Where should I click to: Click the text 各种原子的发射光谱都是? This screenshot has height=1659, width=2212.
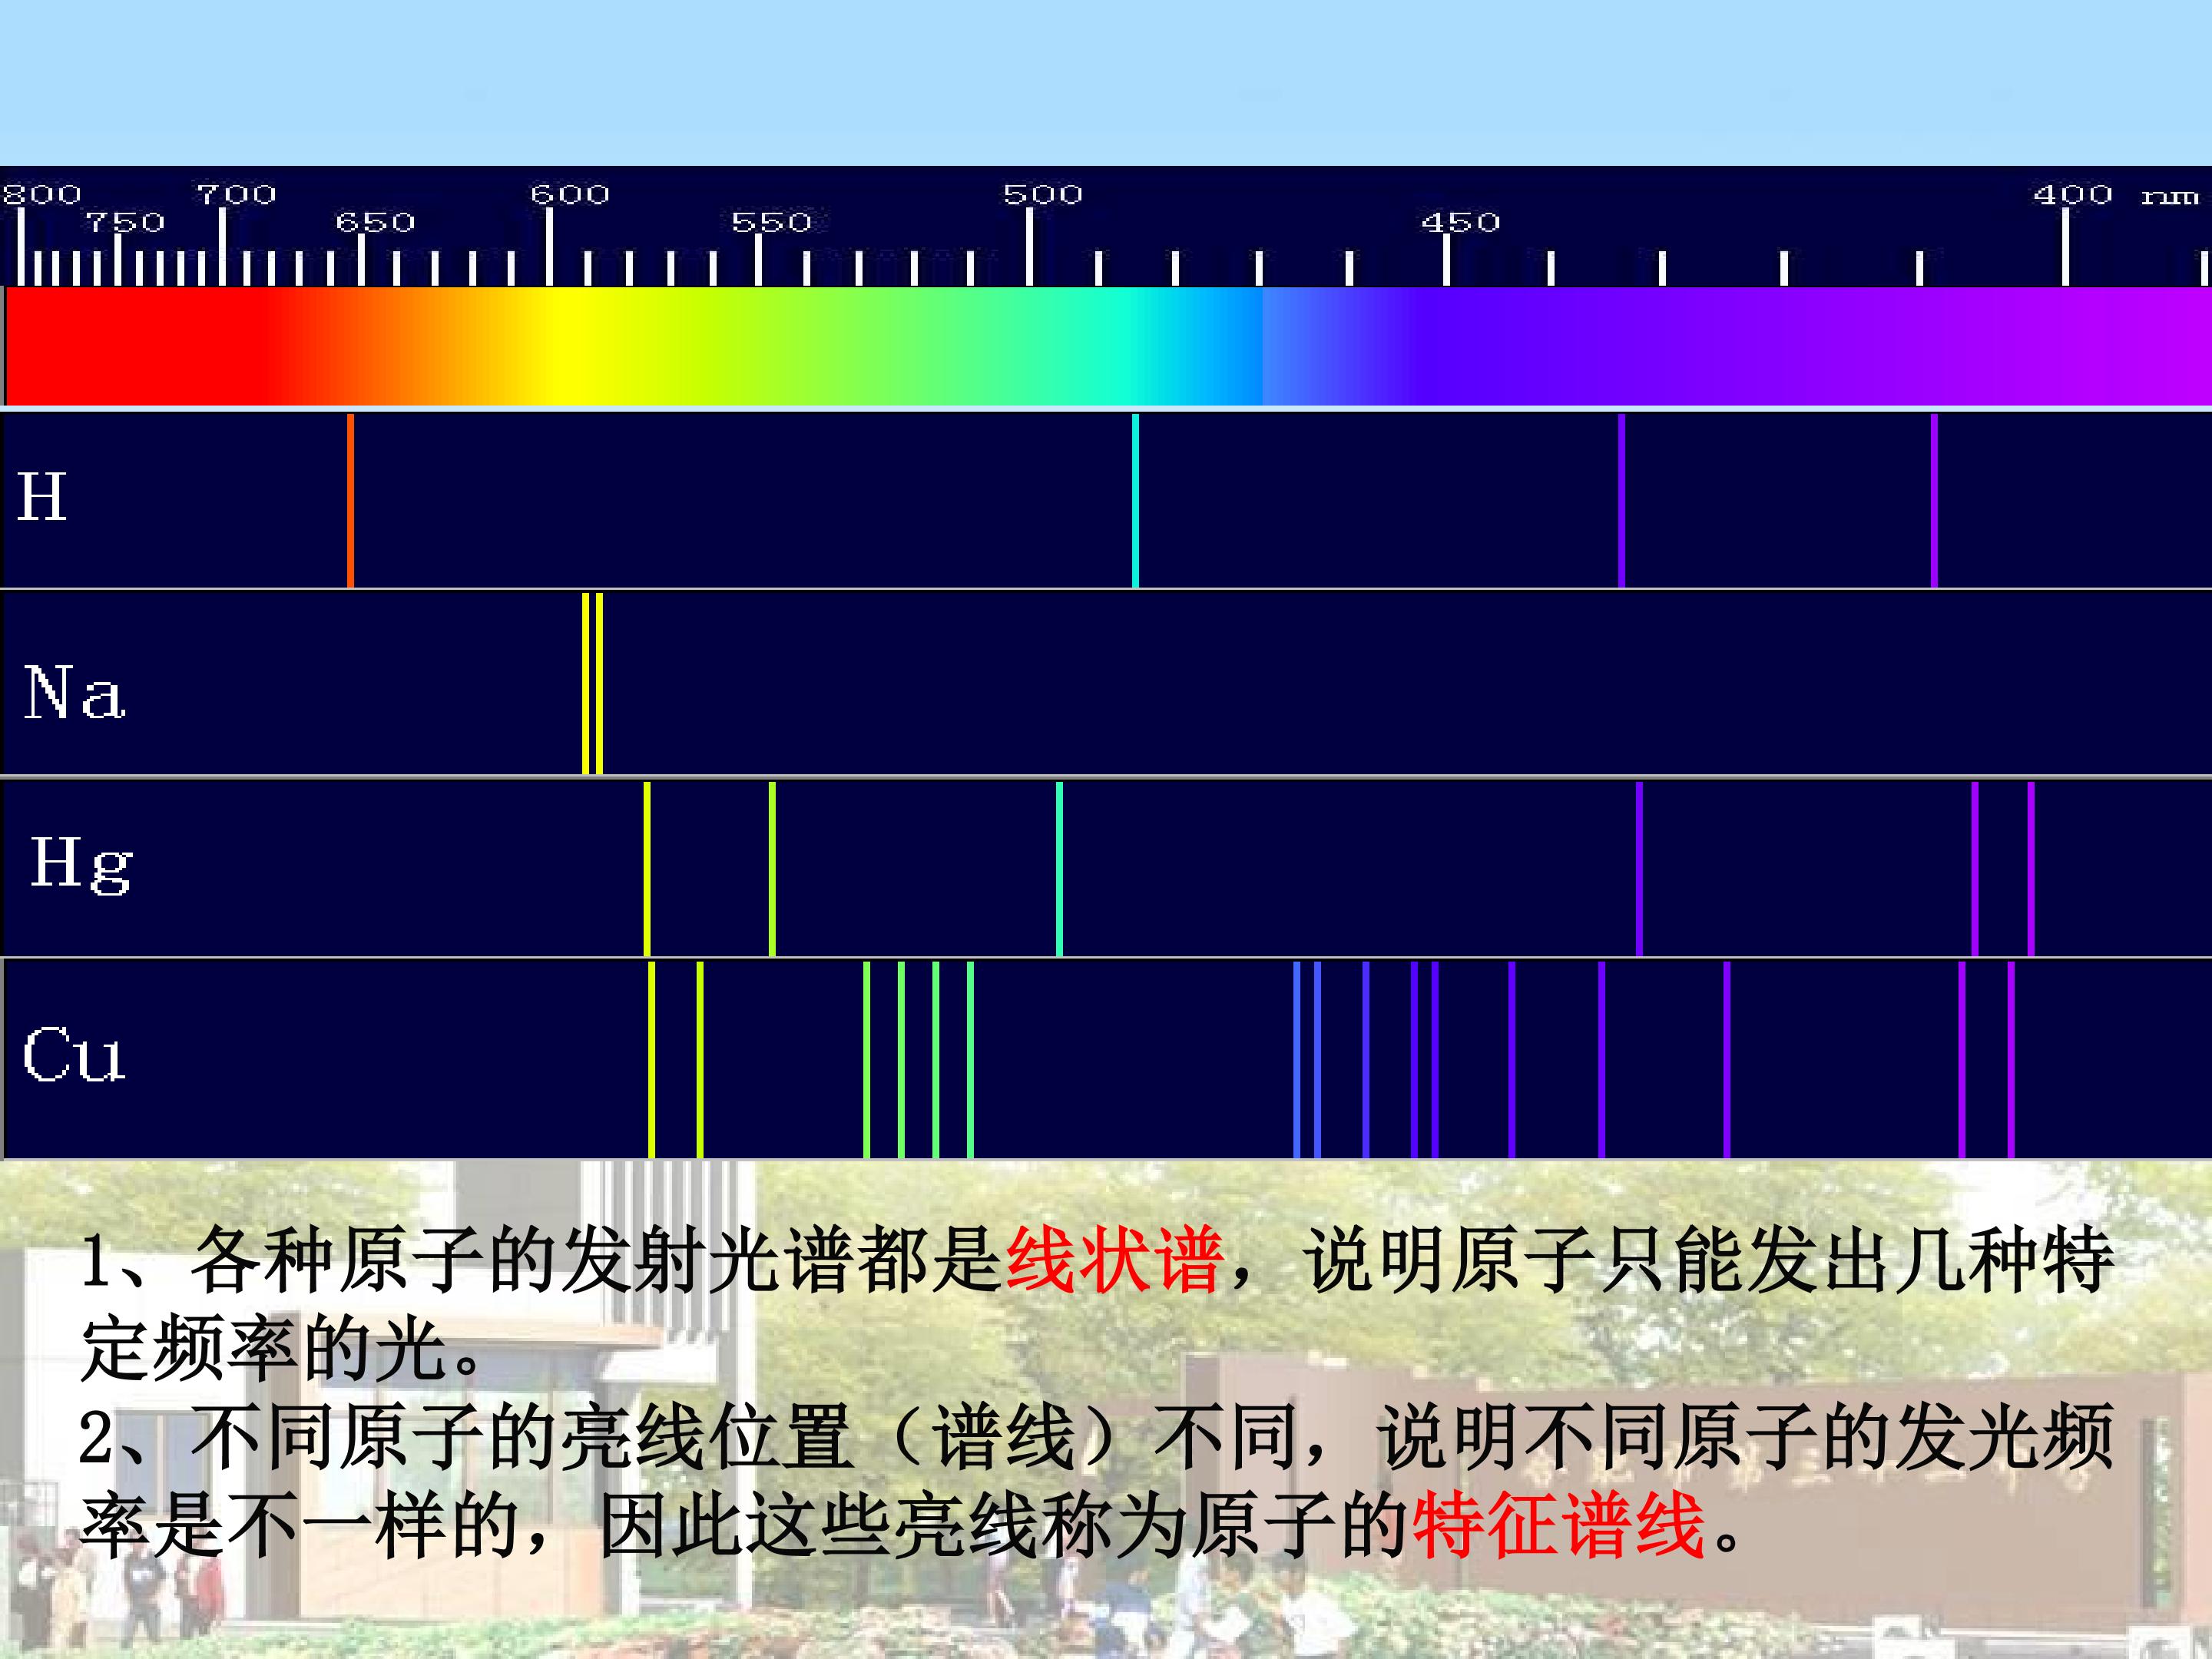(596, 1260)
